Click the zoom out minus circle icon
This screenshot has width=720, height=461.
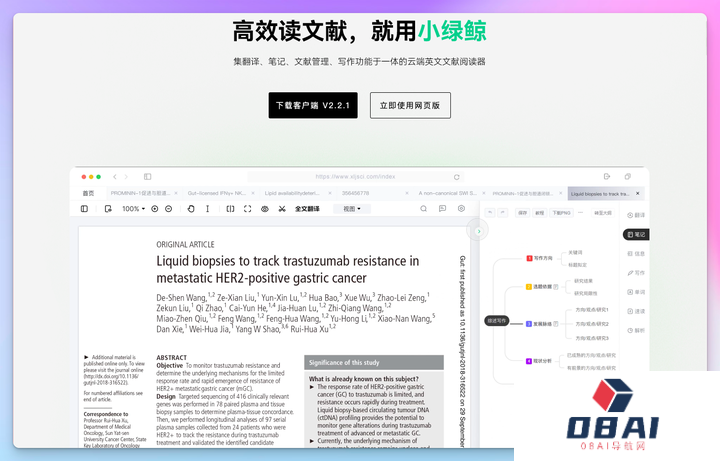(169, 209)
